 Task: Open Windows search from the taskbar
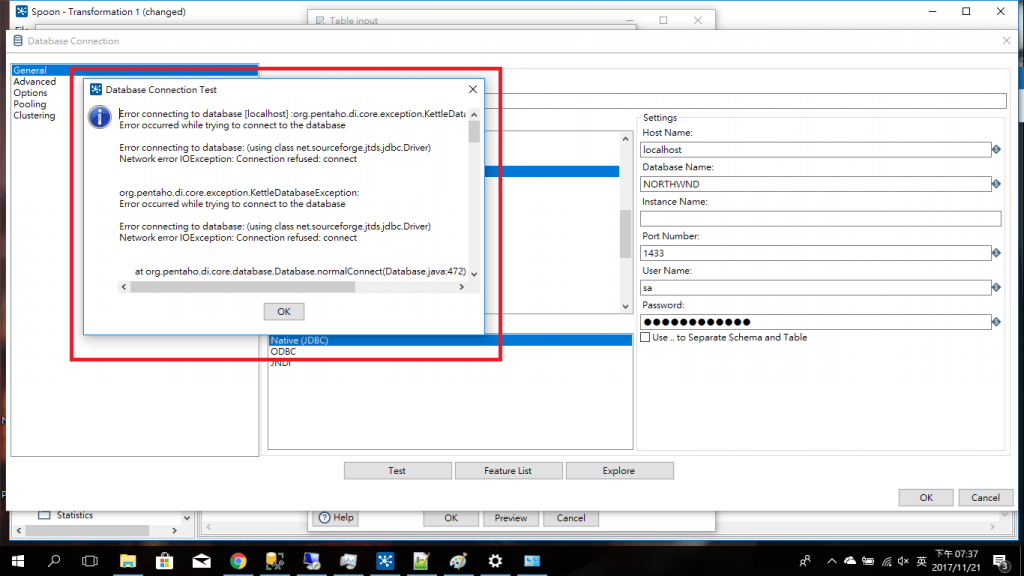tap(54, 561)
